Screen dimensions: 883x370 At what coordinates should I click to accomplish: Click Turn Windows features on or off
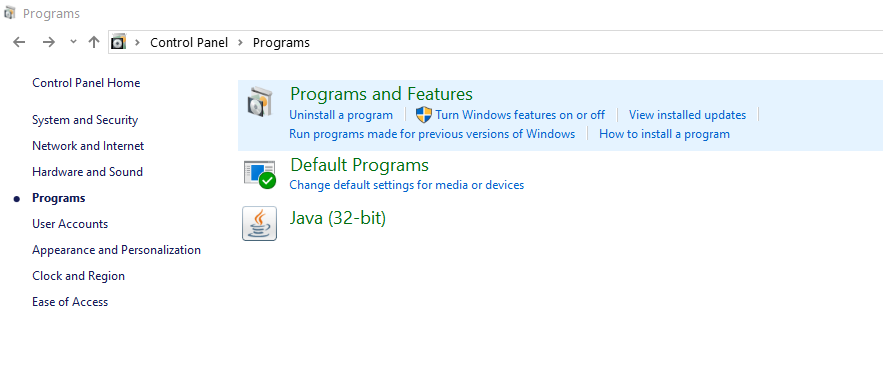[x=520, y=115]
